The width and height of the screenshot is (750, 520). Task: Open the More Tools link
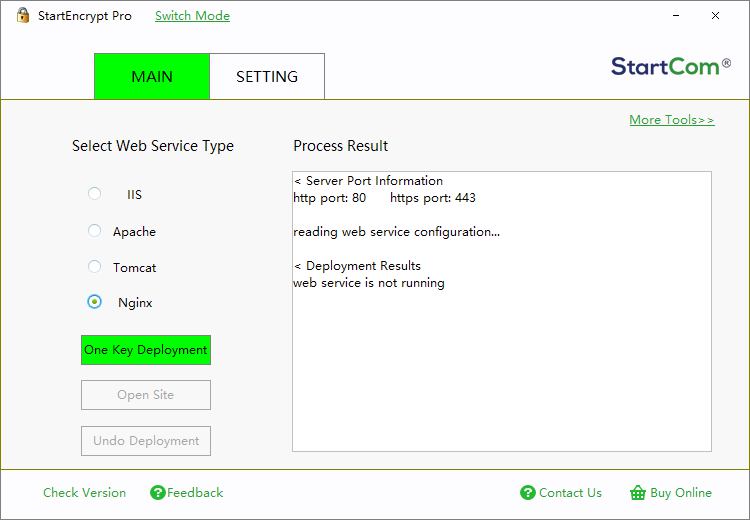(672, 120)
